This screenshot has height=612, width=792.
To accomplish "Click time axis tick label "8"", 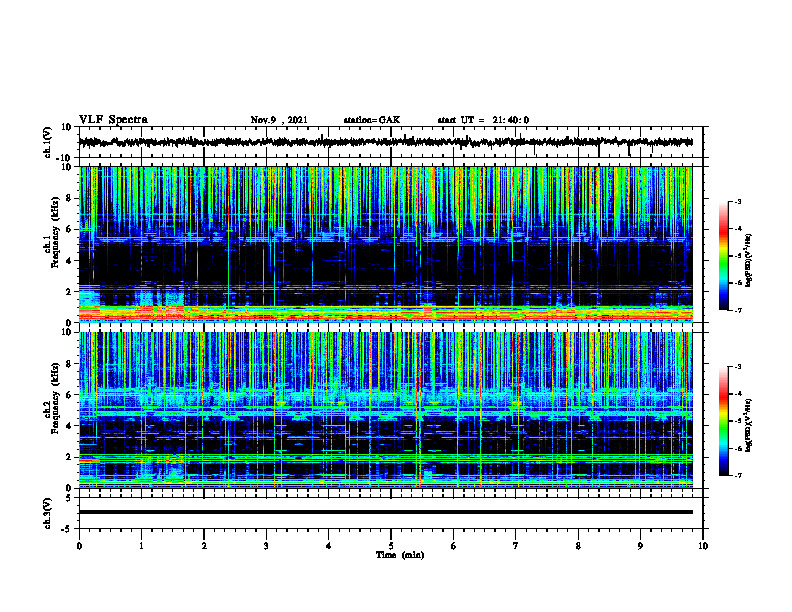I will [x=578, y=546].
